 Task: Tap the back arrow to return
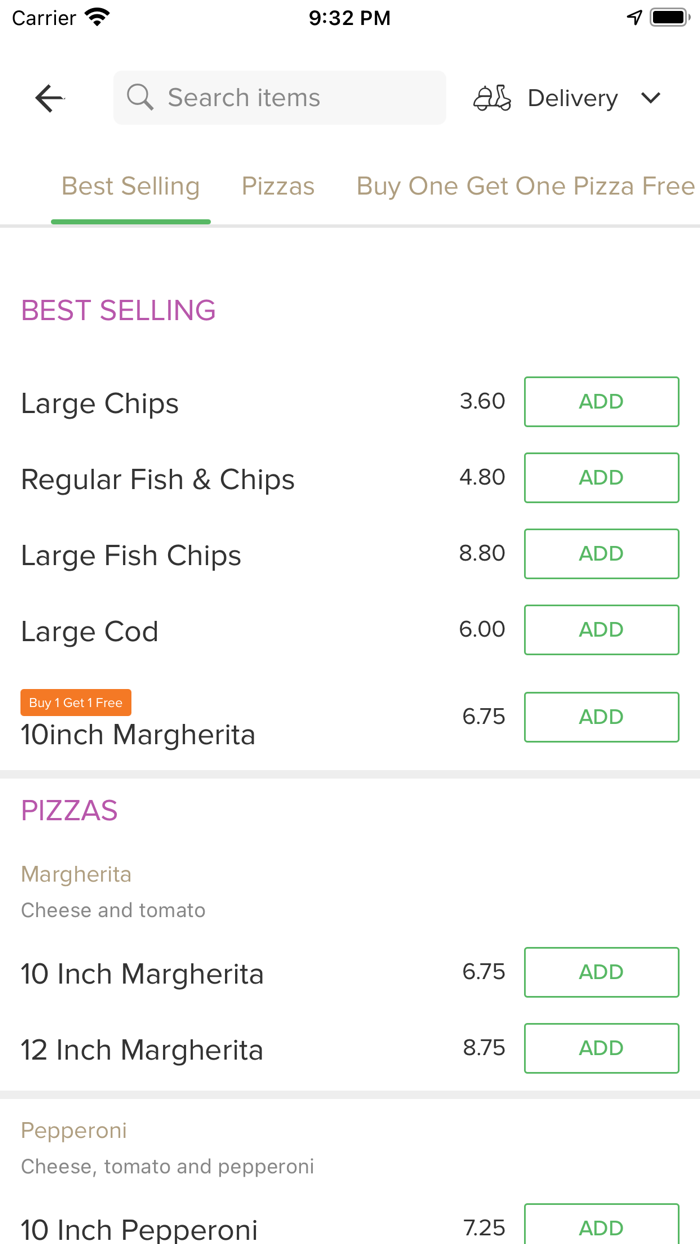(48, 97)
